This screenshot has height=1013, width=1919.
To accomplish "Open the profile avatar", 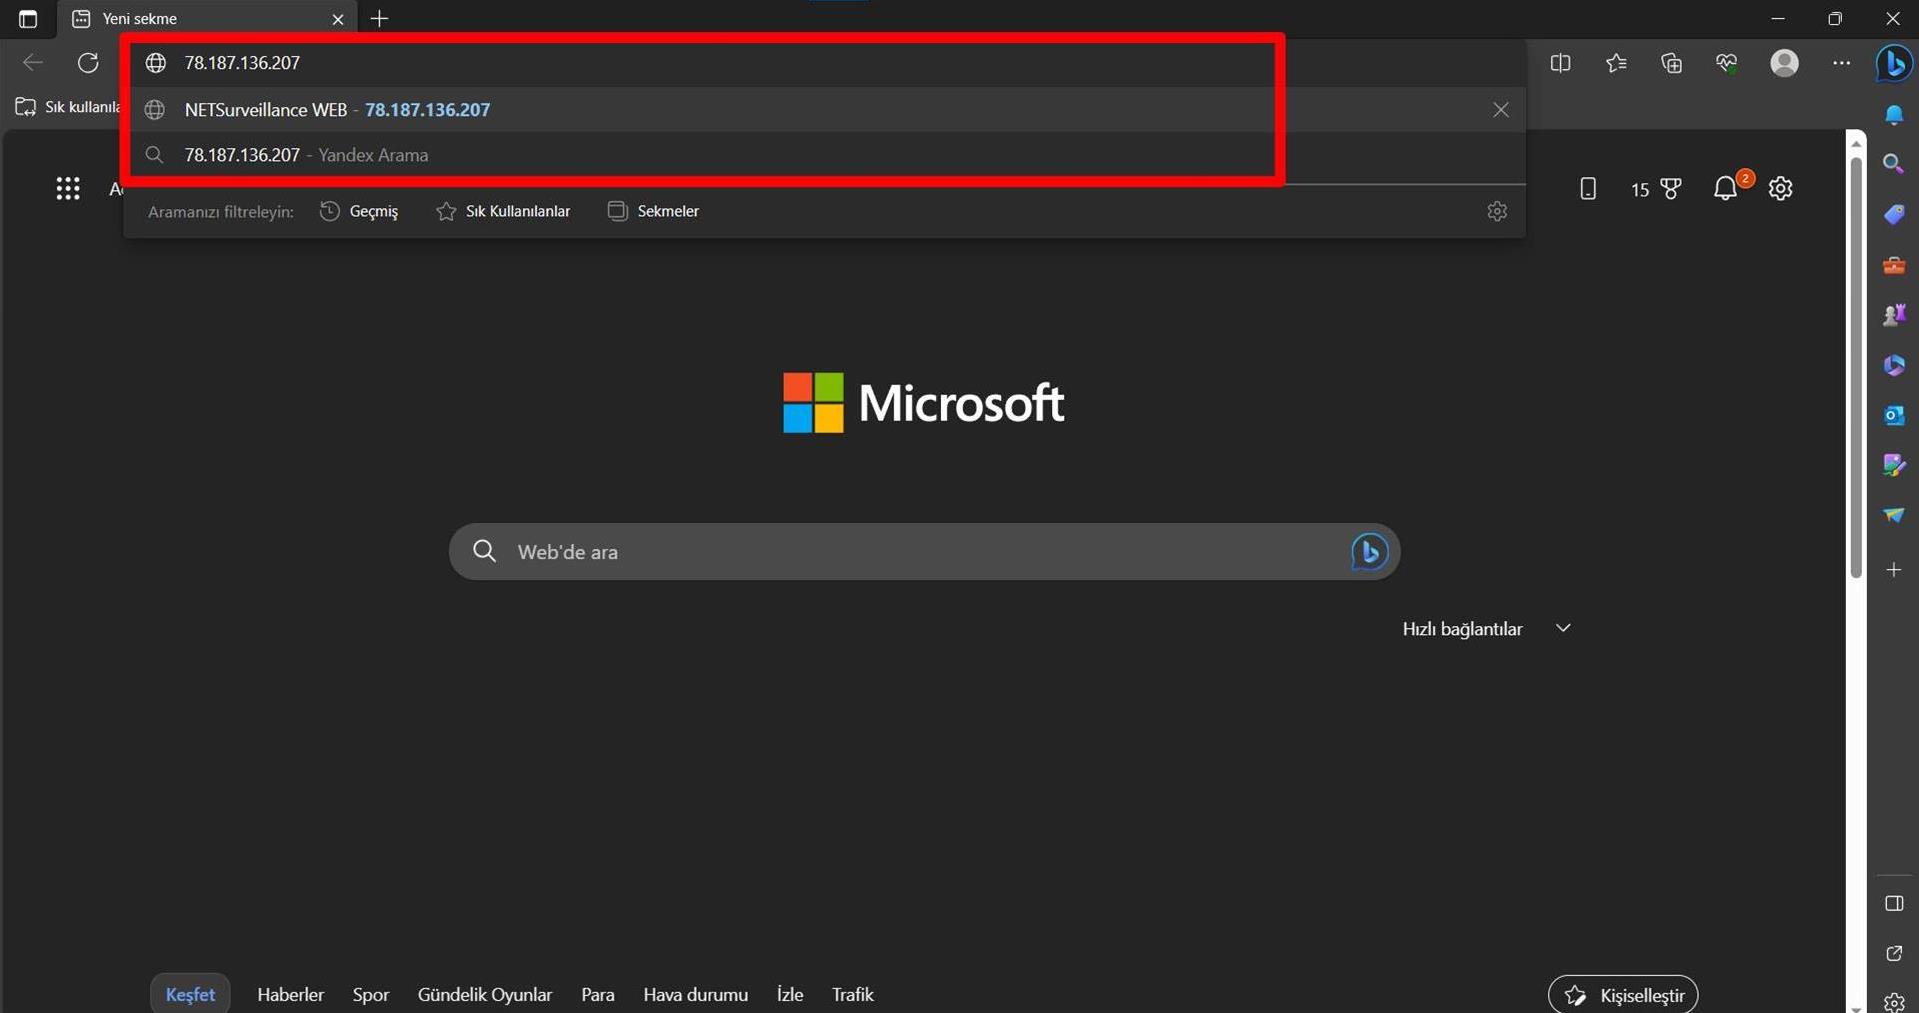I will (1784, 63).
